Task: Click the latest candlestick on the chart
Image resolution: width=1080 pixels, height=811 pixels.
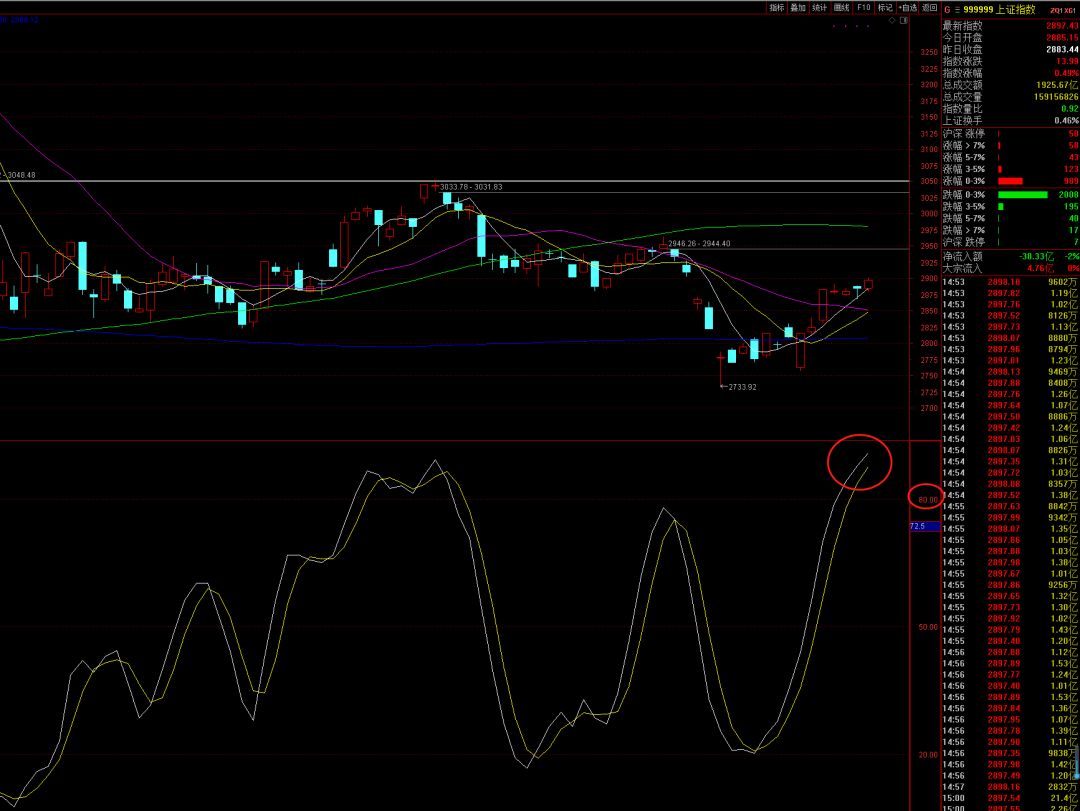Action: click(x=869, y=283)
